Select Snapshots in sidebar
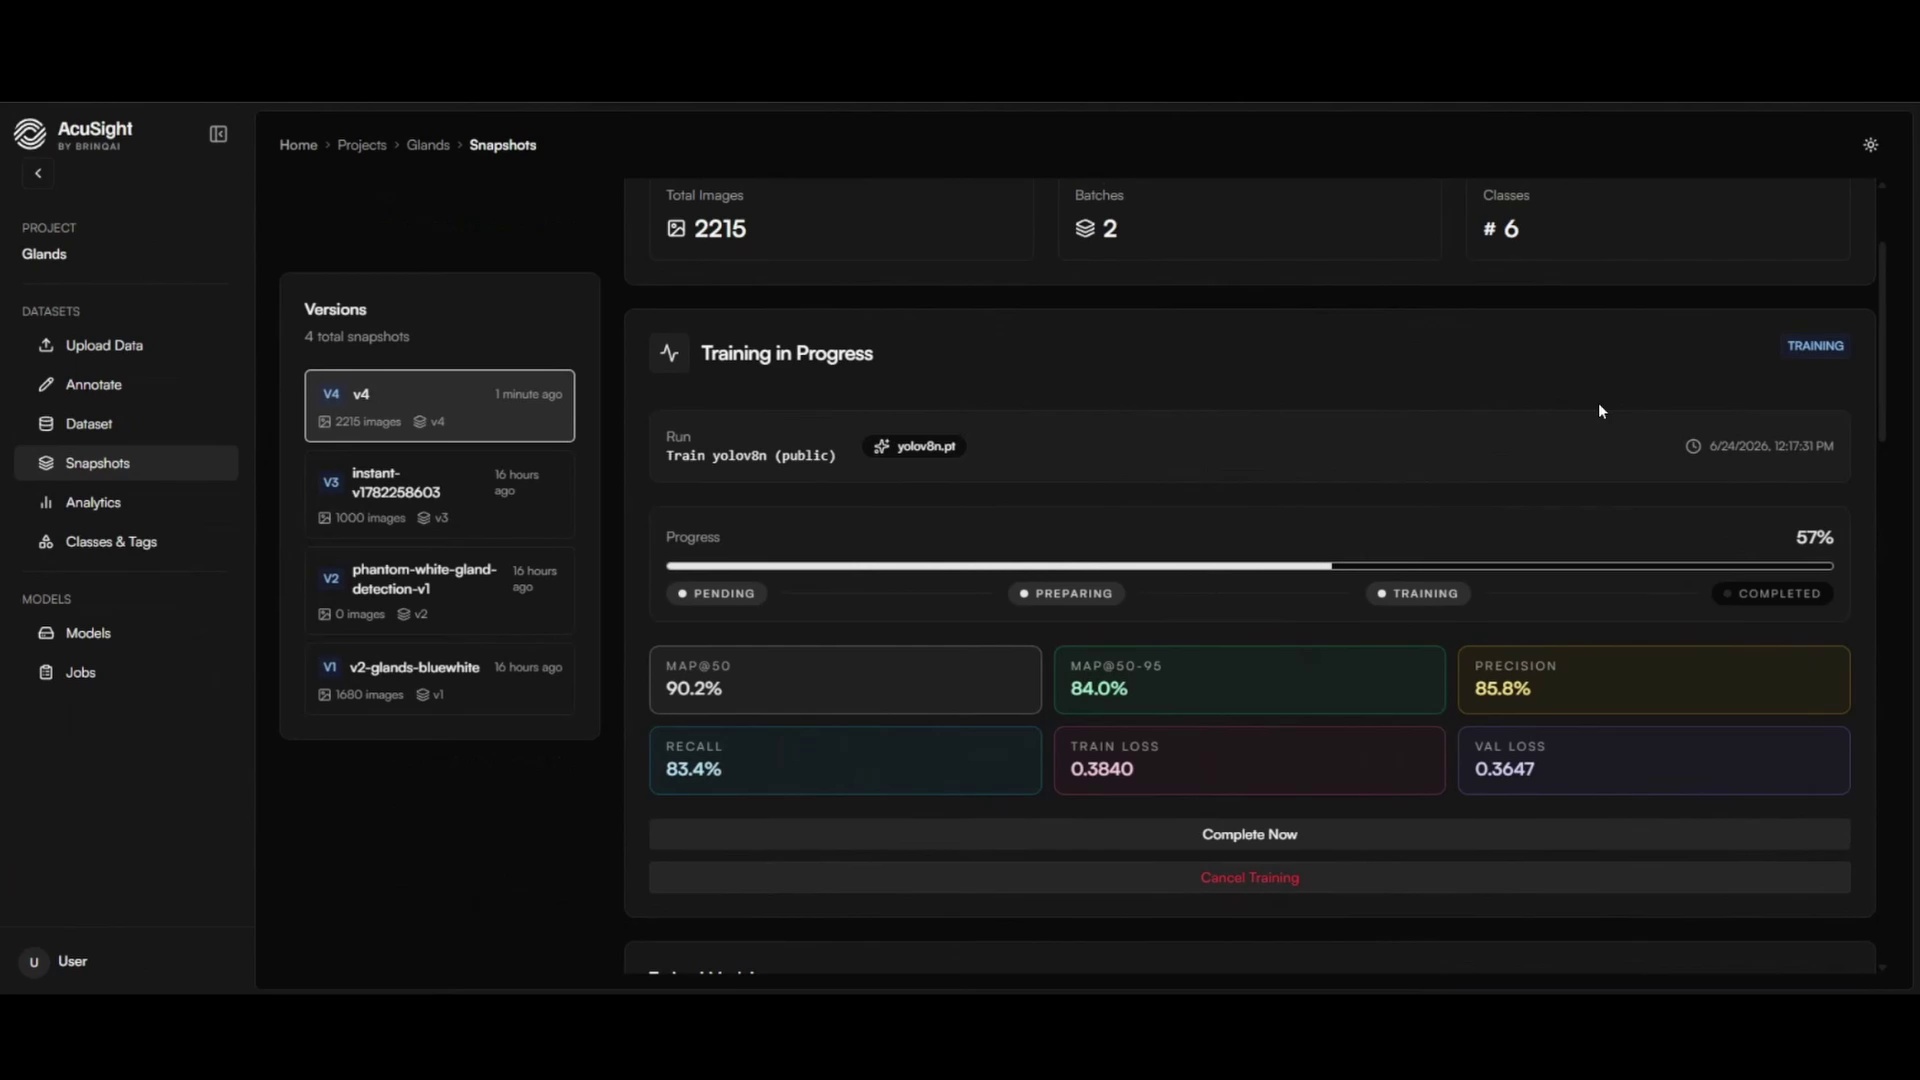The height and width of the screenshot is (1080, 1920). click(126, 463)
